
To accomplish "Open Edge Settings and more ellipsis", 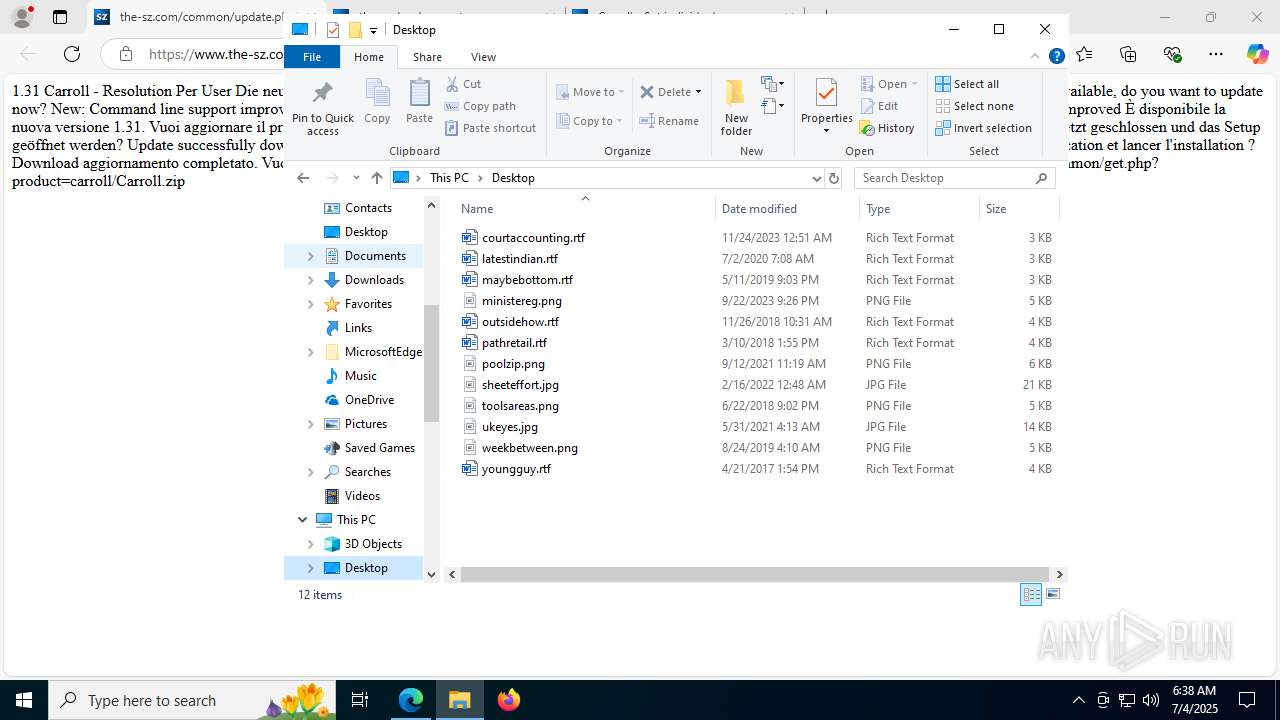I will click(1216, 54).
